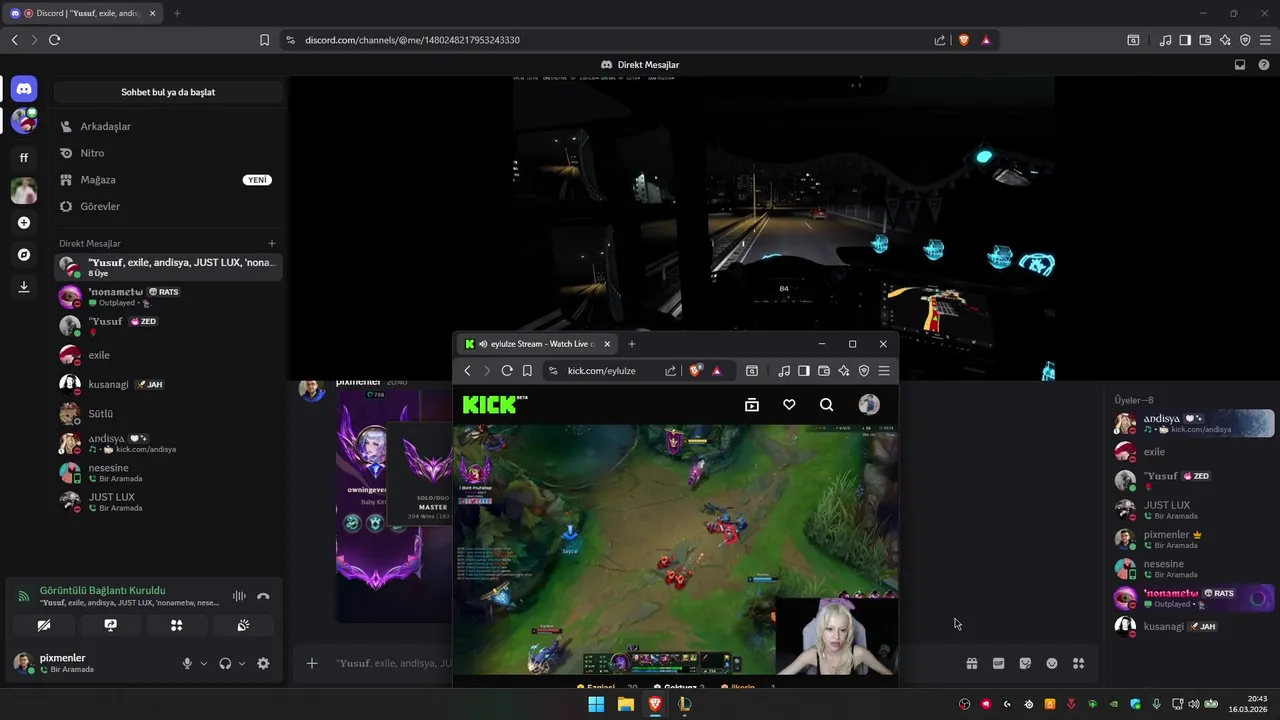Open GIF picker in message bar
Image resolution: width=1280 pixels, height=720 pixels.
998,663
